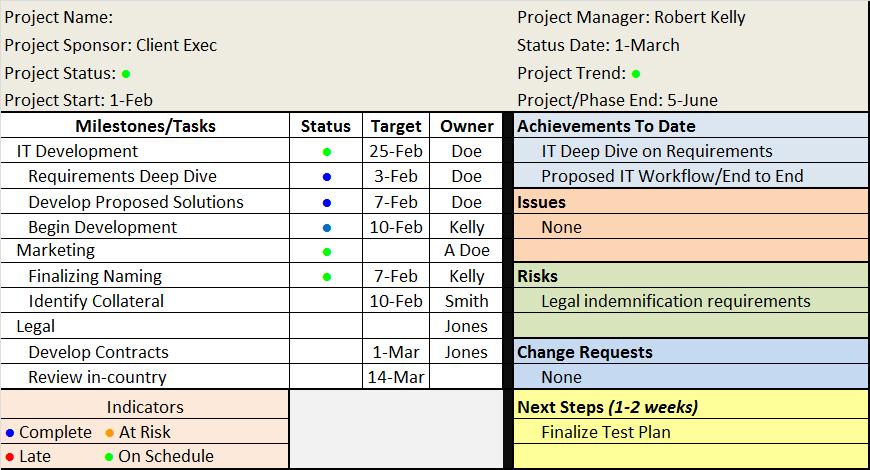
Task: Click the green Project Trend indicator dot
Action: pos(636,74)
